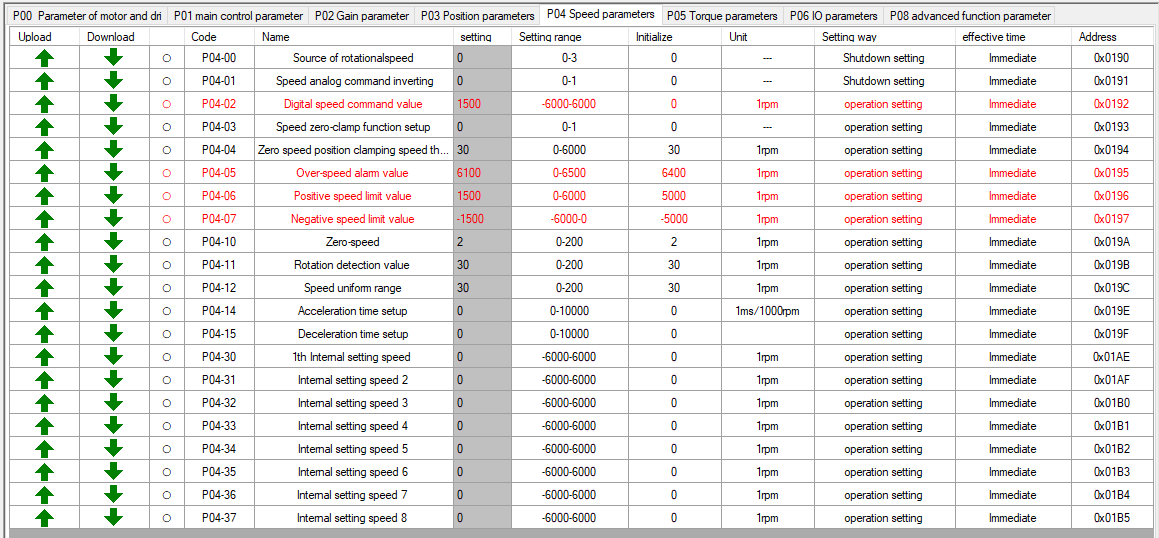Image resolution: width=1159 pixels, height=538 pixels.
Task: Click address cell 0x0192
Action: click(1112, 104)
